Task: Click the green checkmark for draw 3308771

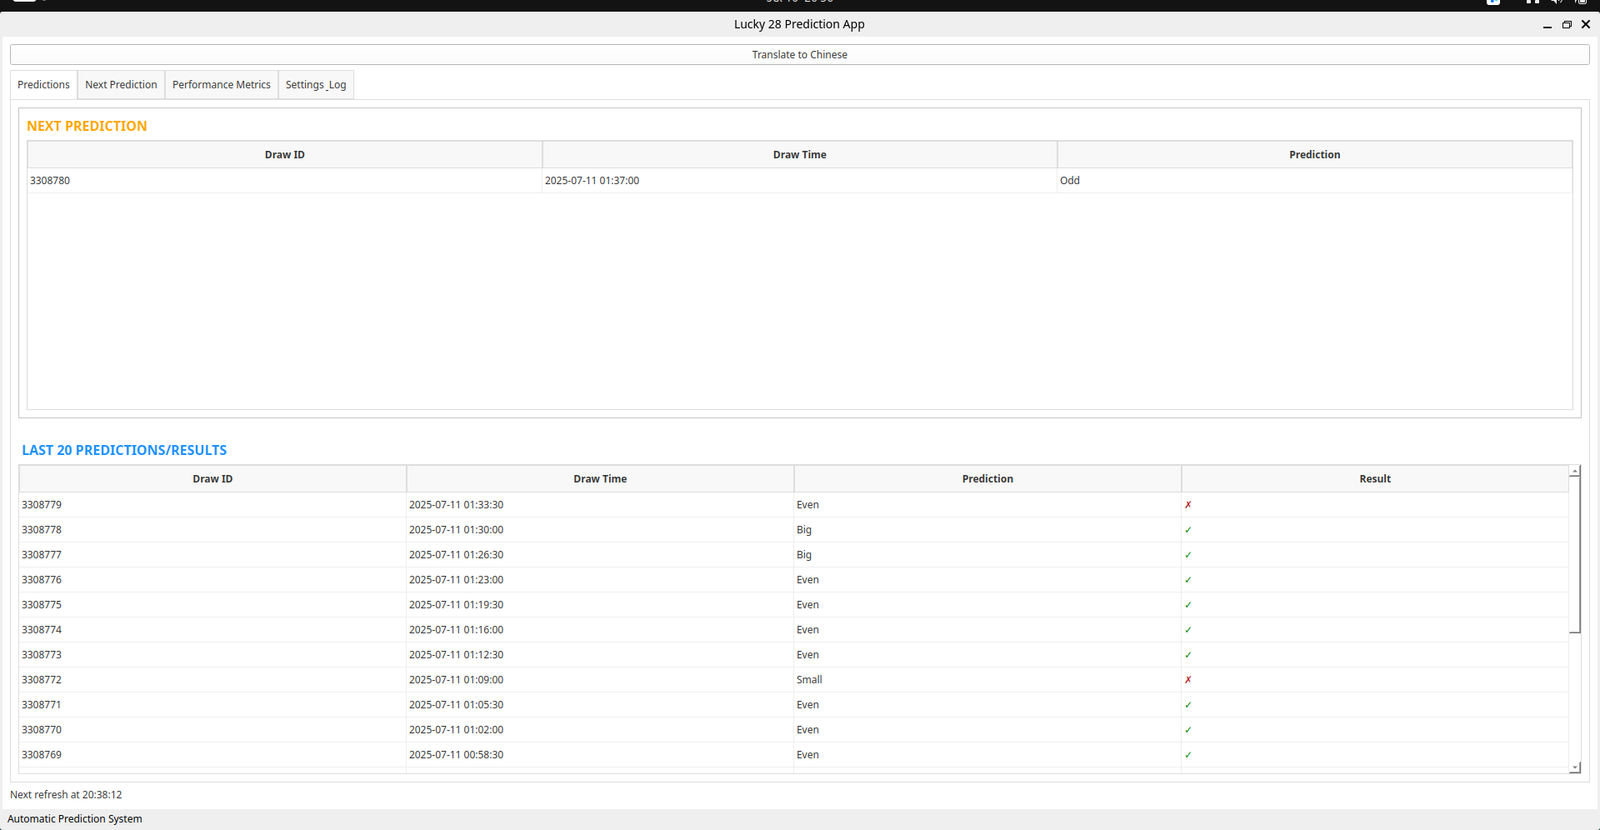Action: pyautogui.click(x=1188, y=705)
